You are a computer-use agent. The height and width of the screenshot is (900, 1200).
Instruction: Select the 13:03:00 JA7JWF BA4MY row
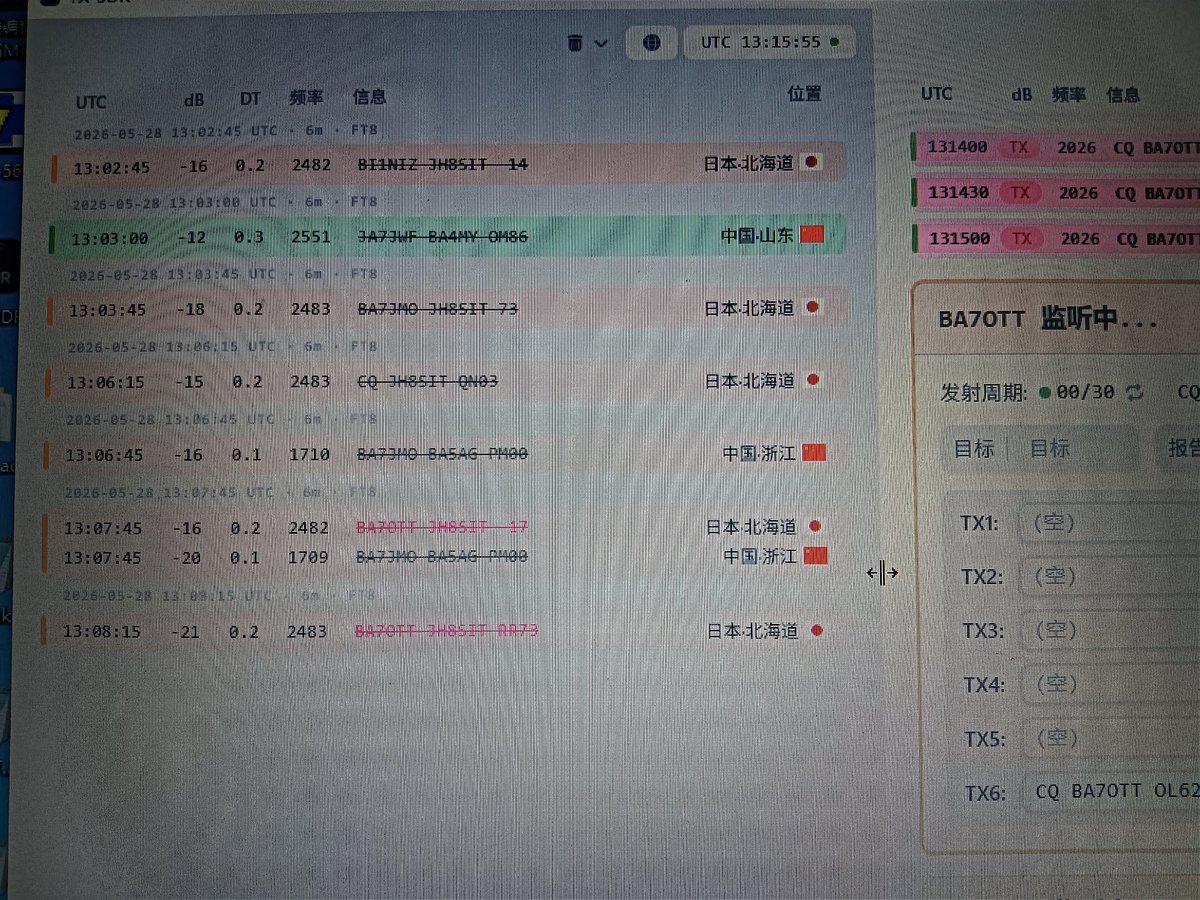tap(448, 237)
